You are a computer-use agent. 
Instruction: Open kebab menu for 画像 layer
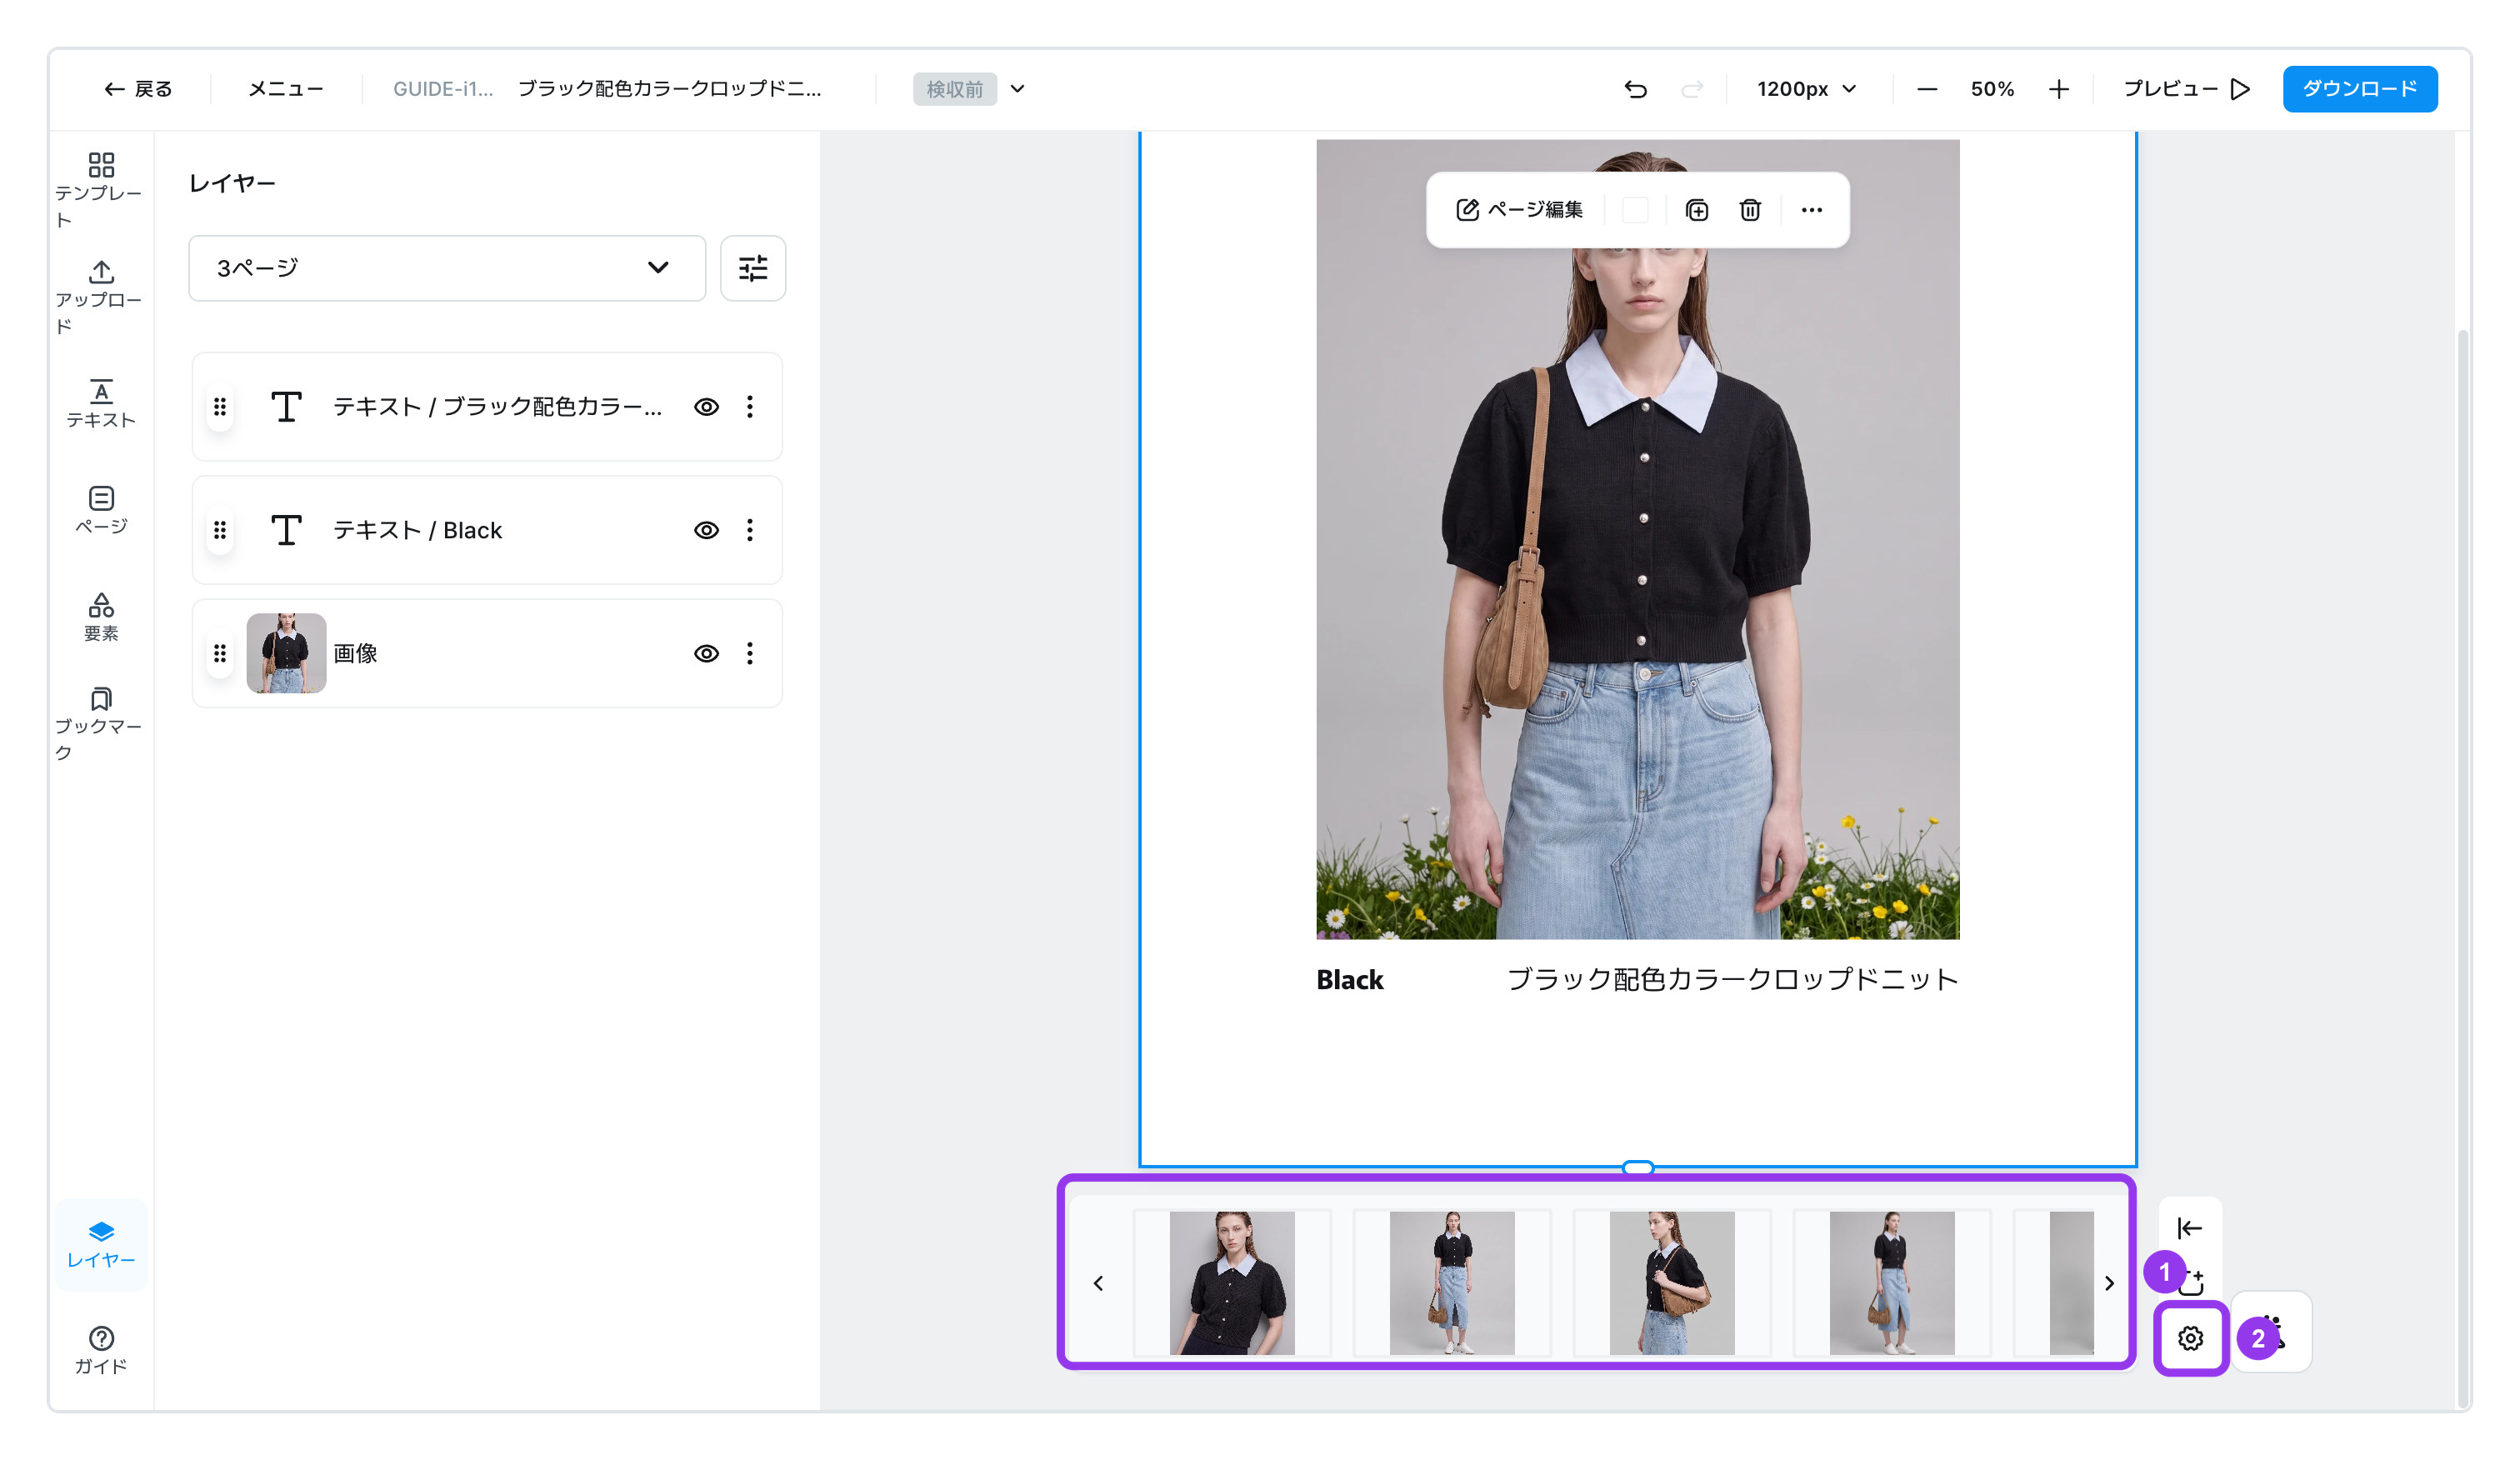750,653
